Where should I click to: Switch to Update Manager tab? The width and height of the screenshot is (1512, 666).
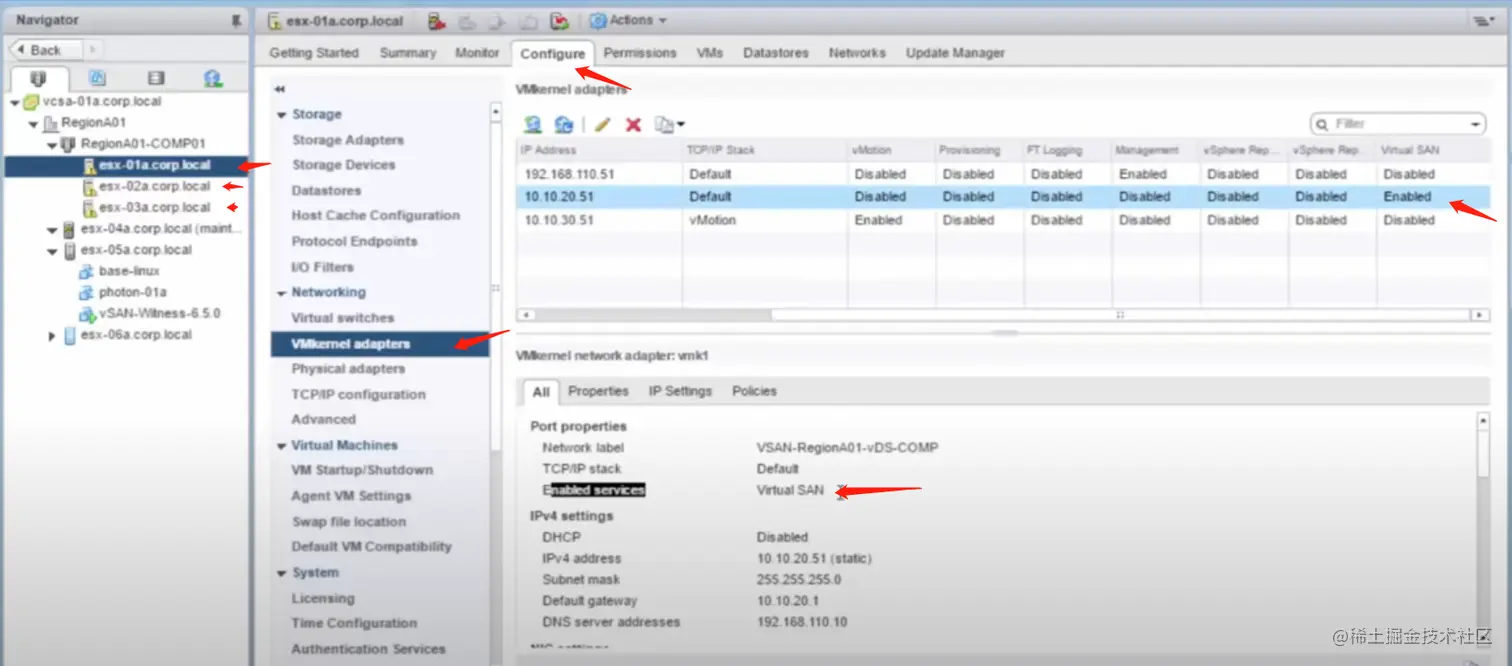[x=955, y=53]
